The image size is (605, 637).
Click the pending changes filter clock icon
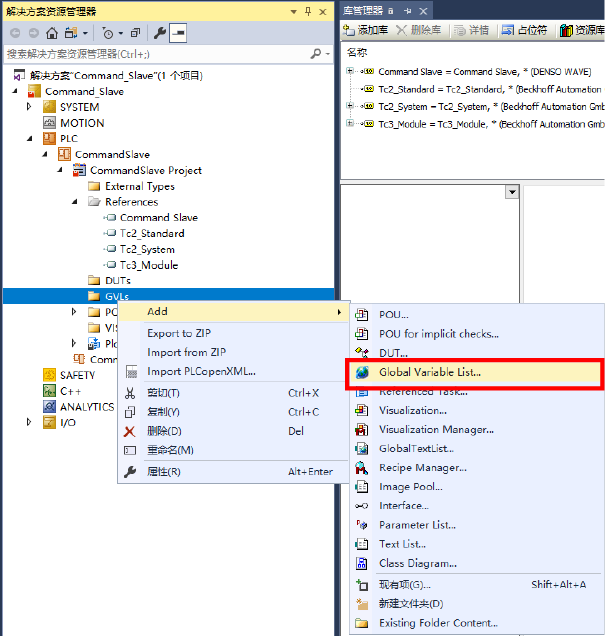107,33
